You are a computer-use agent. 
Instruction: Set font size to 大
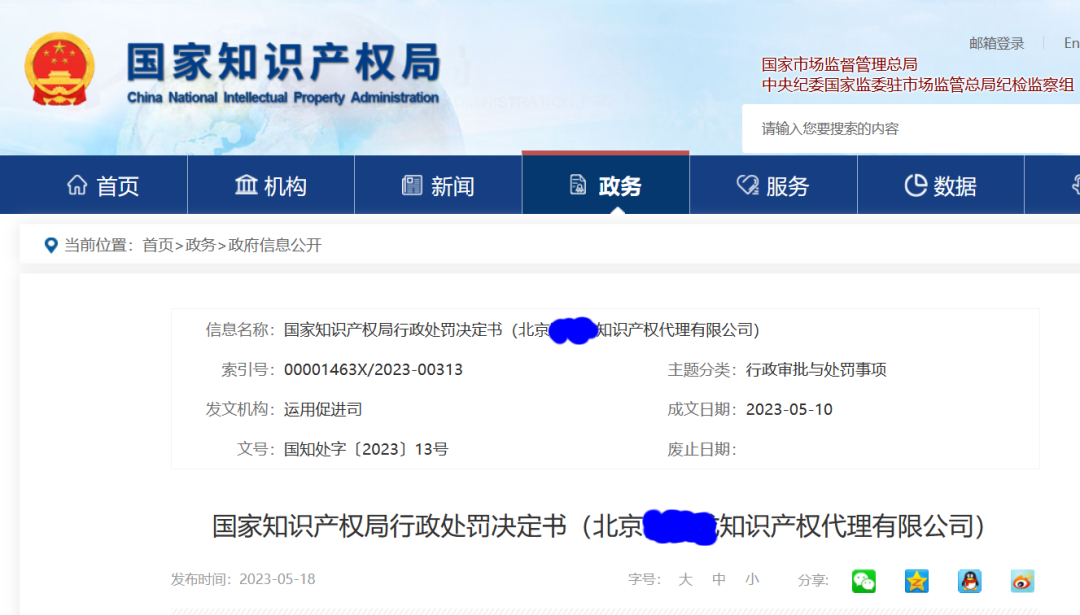click(685, 580)
